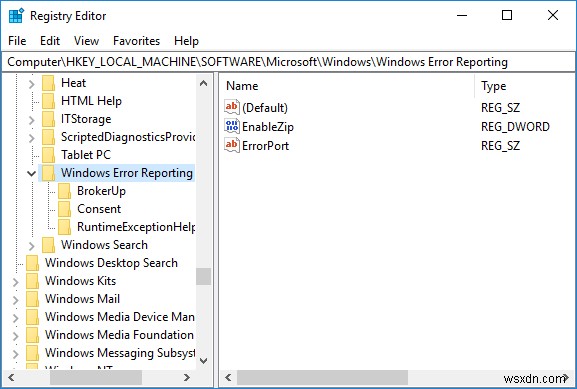The width and height of the screenshot is (577, 389).
Task: Click the BrokerUp folder icon
Action: click(64, 191)
